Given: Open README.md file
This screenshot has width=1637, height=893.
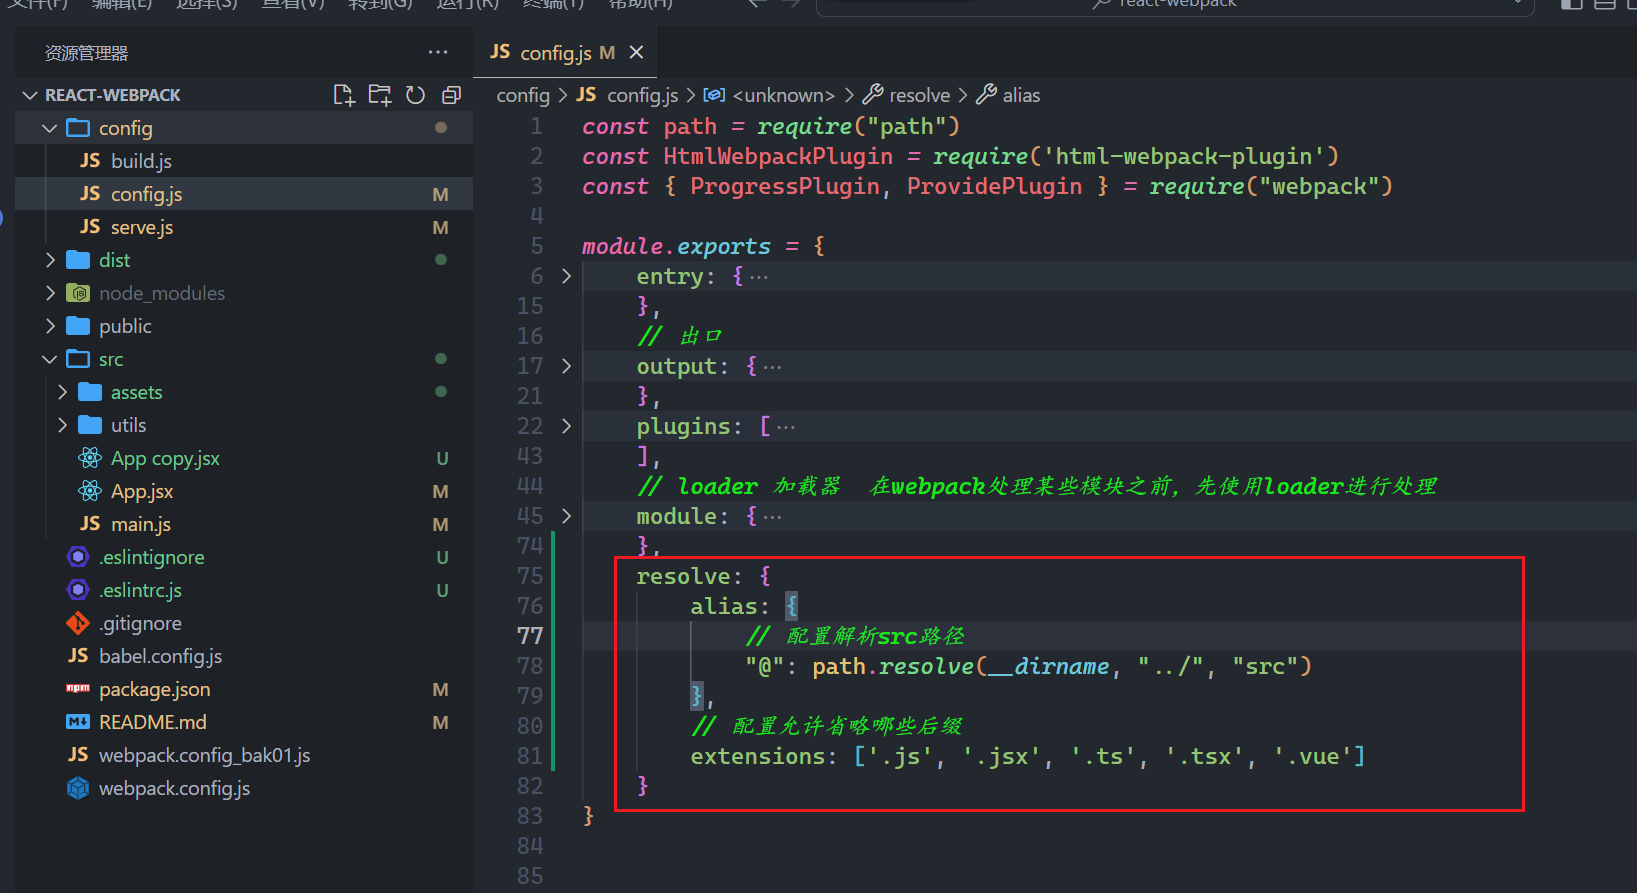Looking at the screenshot, I should click(x=244, y=722).
